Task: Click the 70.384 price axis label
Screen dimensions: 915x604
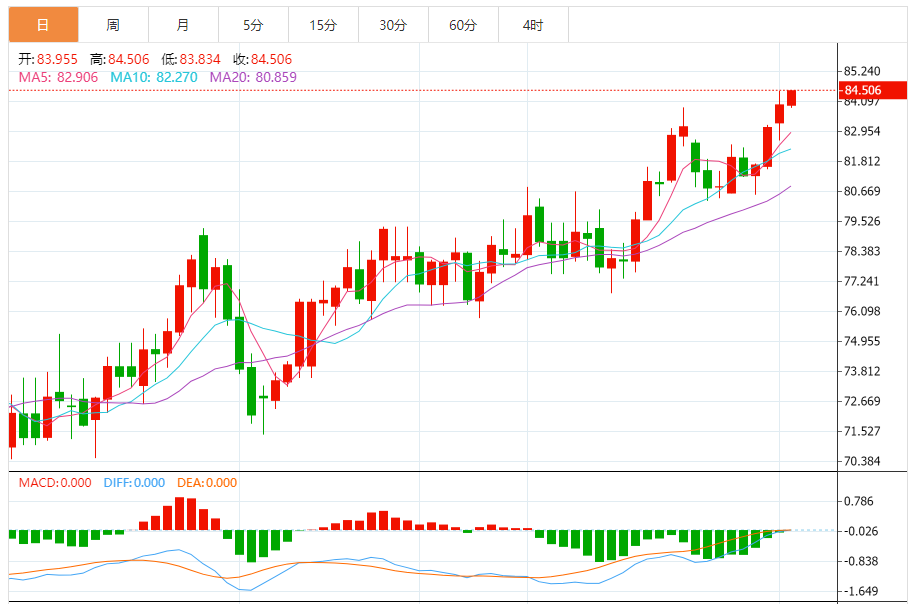Action: pyautogui.click(x=862, y=461)
